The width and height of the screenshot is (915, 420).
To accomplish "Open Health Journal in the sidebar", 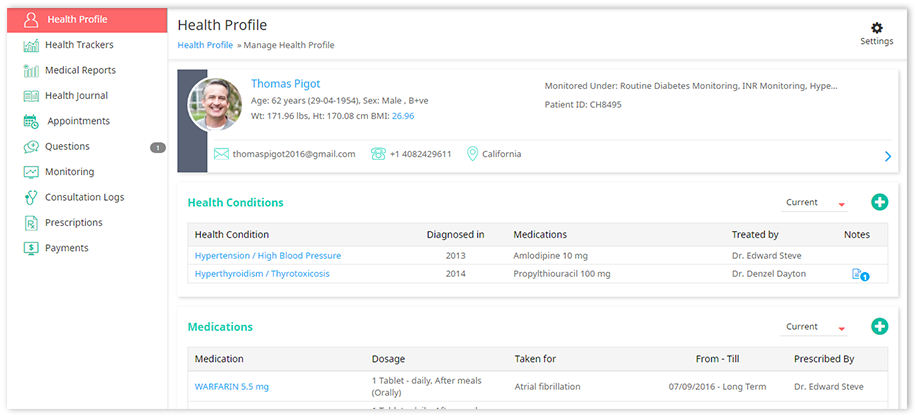I will tap(76, 96).
